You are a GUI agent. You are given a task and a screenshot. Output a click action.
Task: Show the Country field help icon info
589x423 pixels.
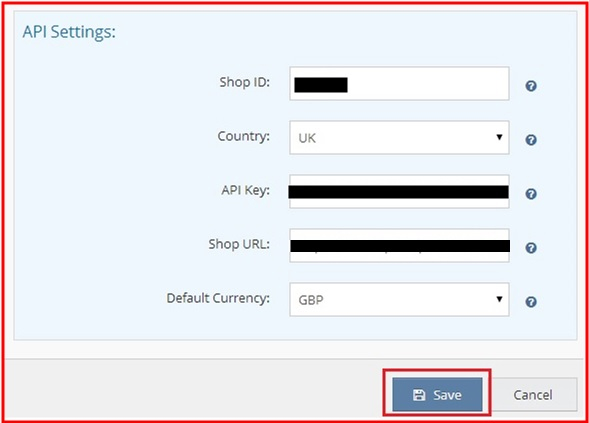(x=531, y=140)
